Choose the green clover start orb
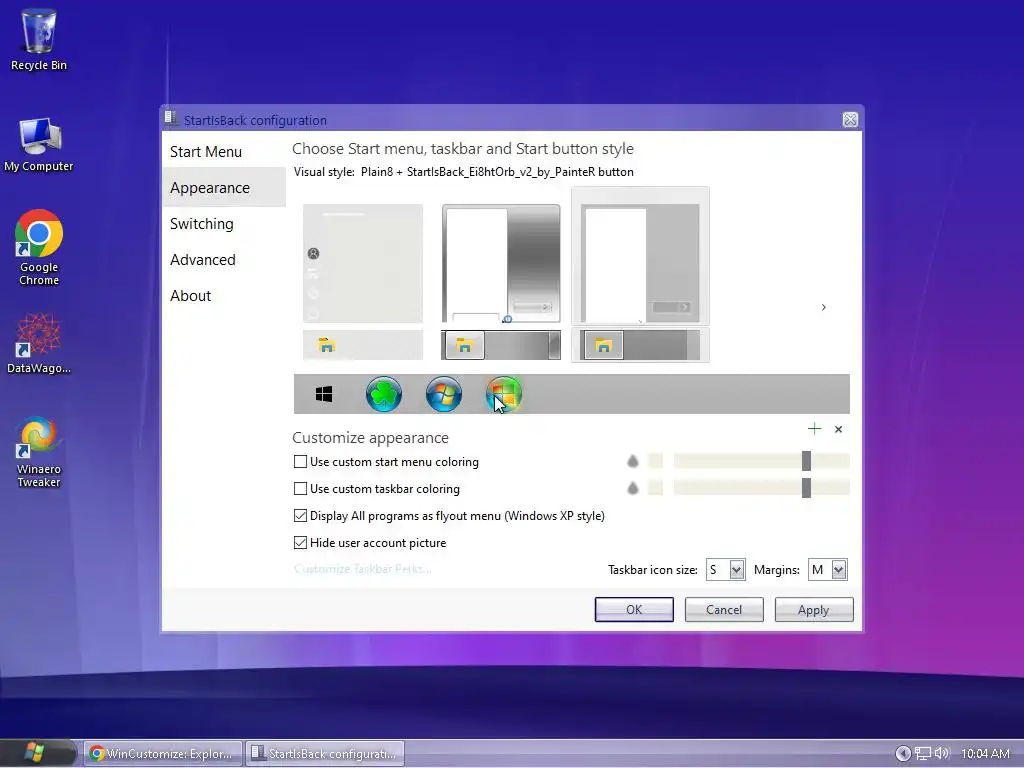 (x=384, y=394)
